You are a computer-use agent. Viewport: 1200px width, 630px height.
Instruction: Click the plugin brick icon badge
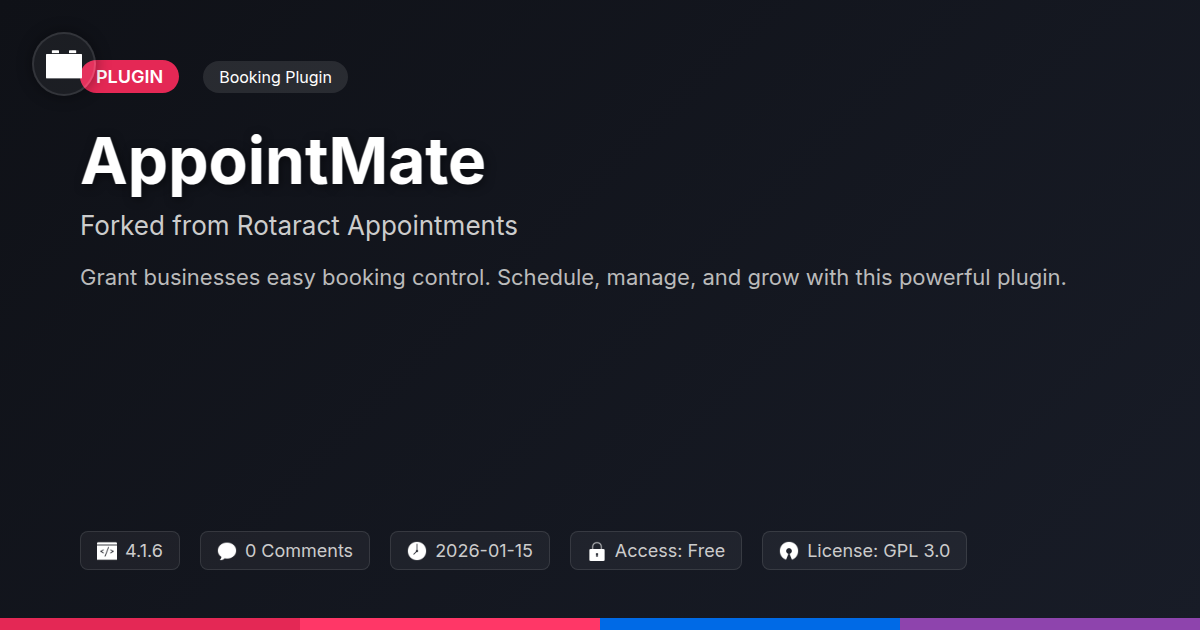[64, 64]
